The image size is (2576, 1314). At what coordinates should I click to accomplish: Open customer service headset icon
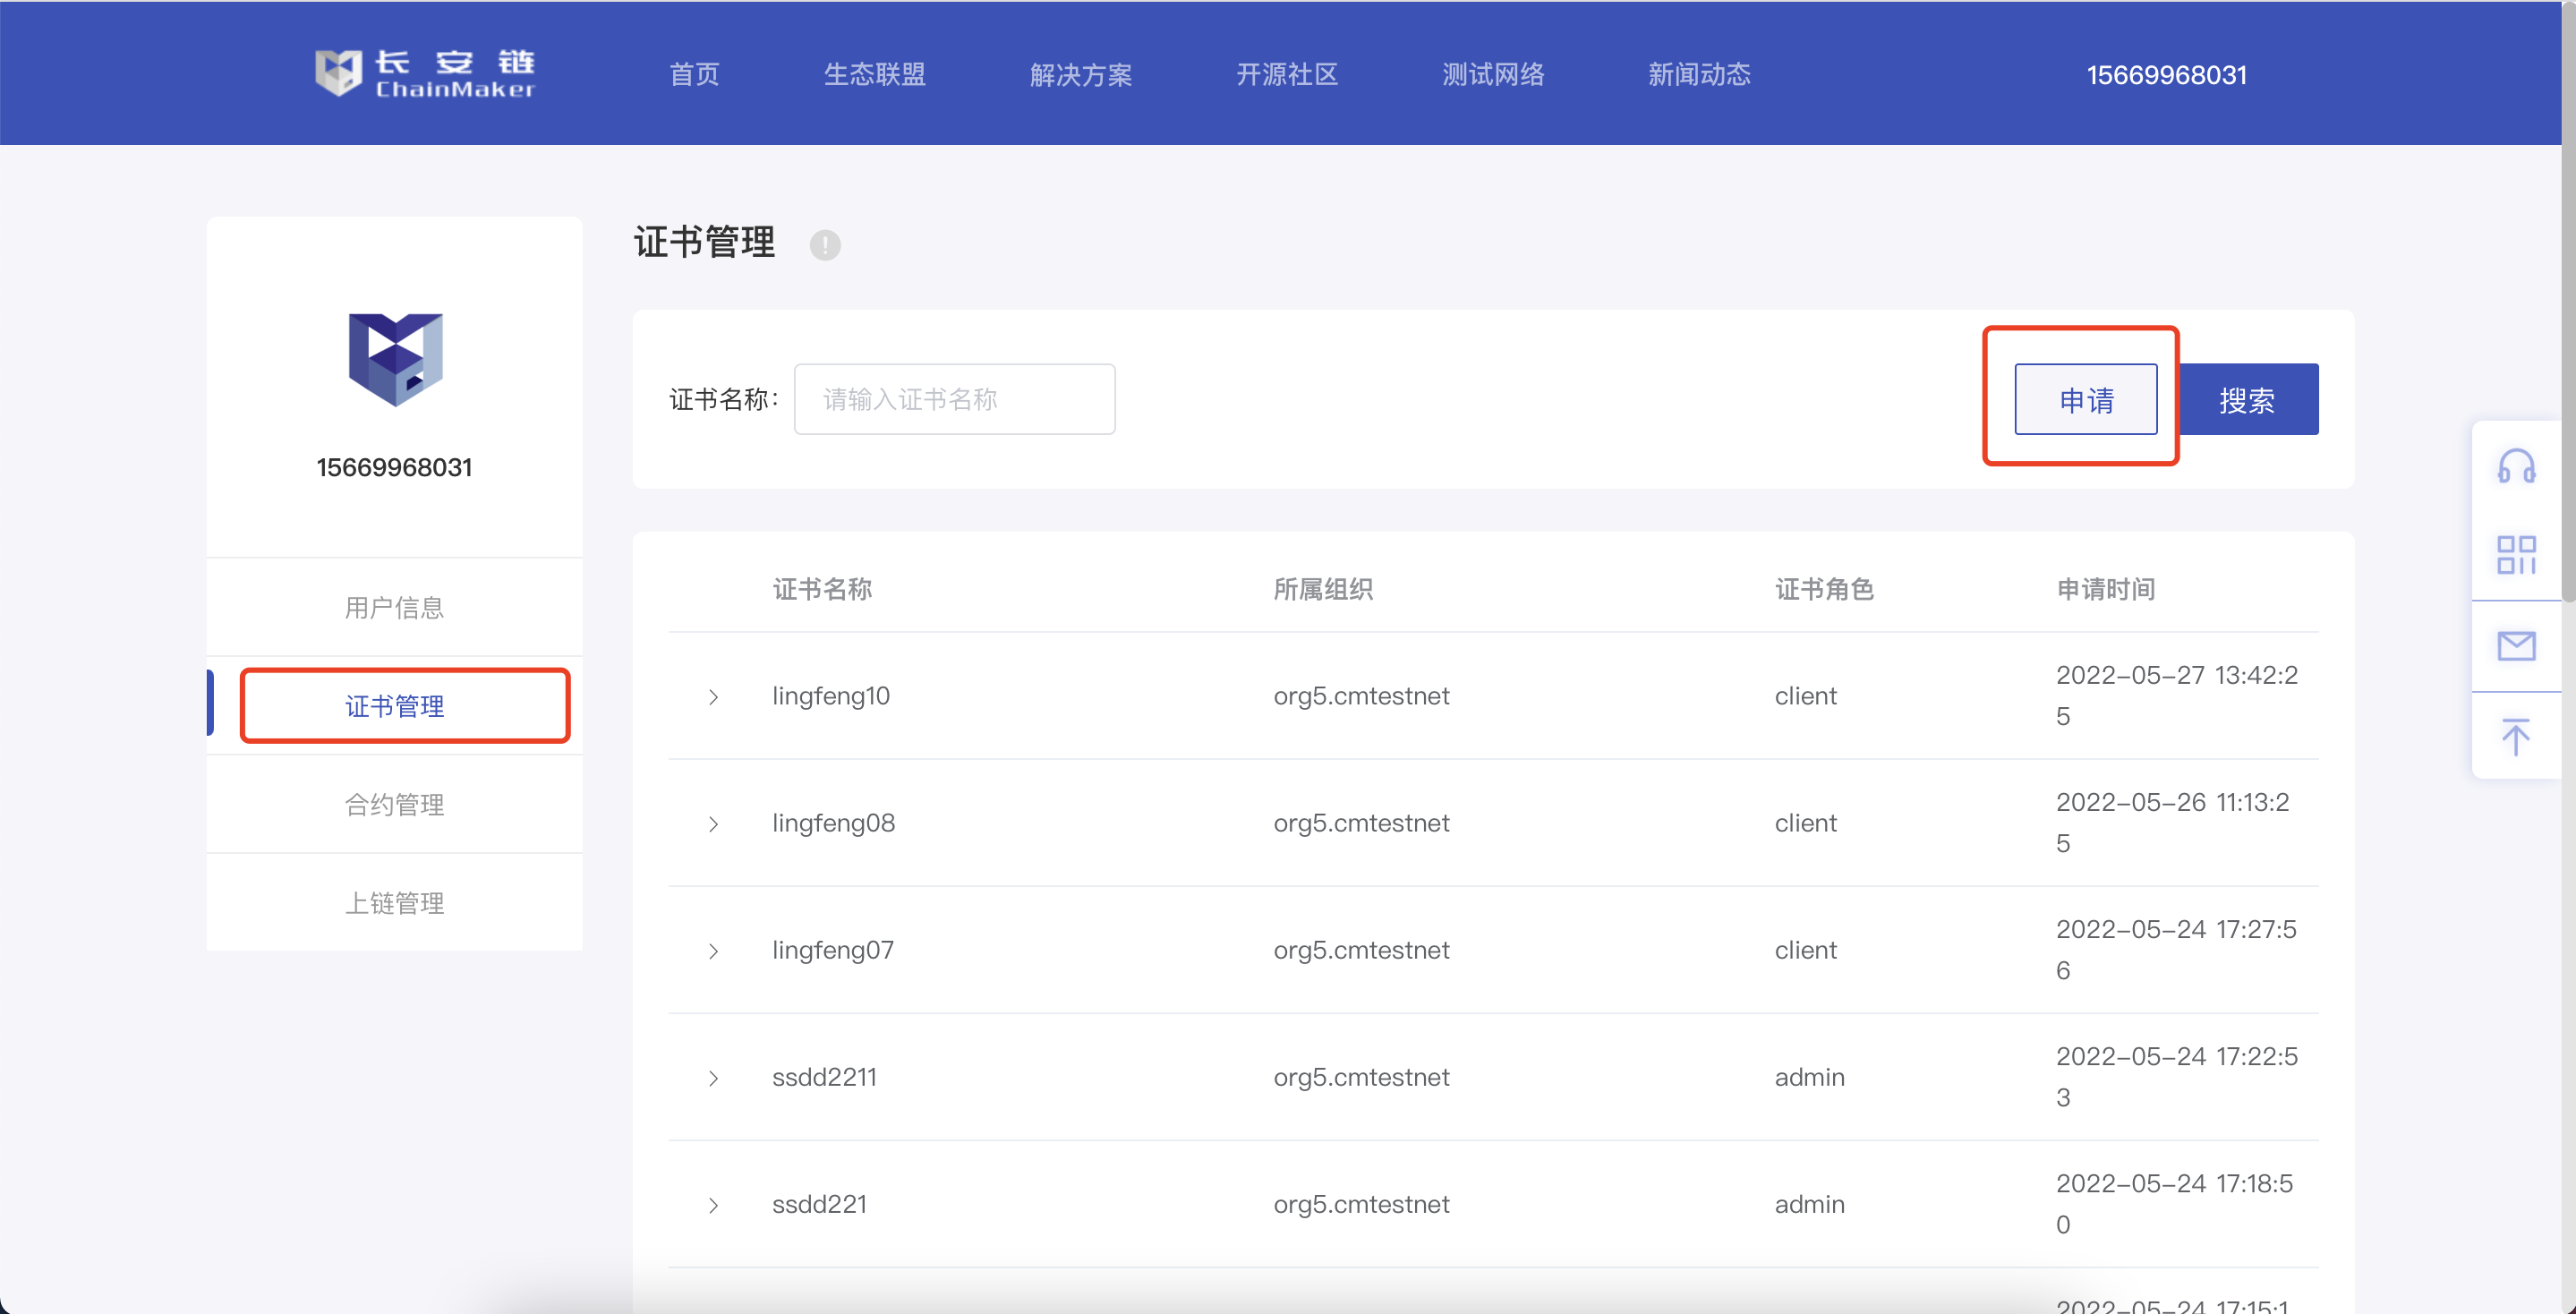(2516, 466)
